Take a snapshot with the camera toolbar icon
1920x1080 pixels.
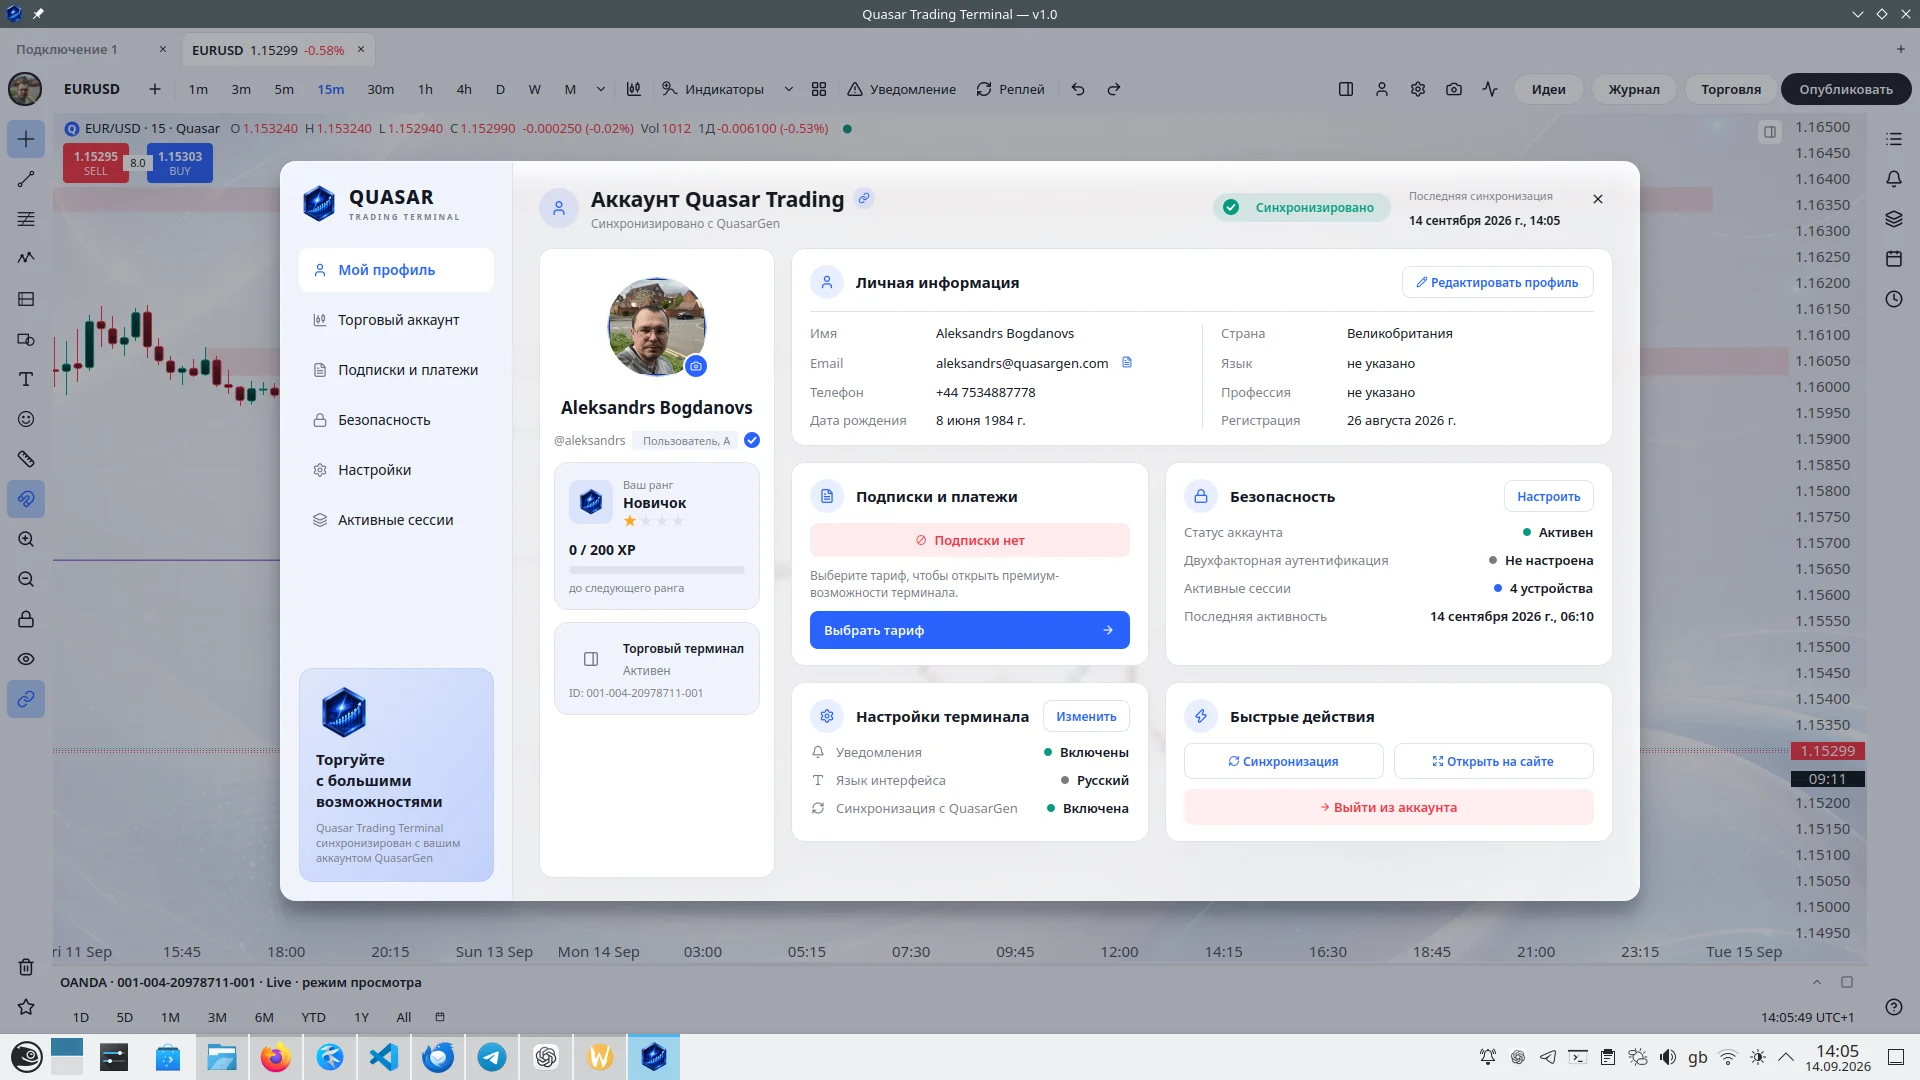coord(1454,89)
